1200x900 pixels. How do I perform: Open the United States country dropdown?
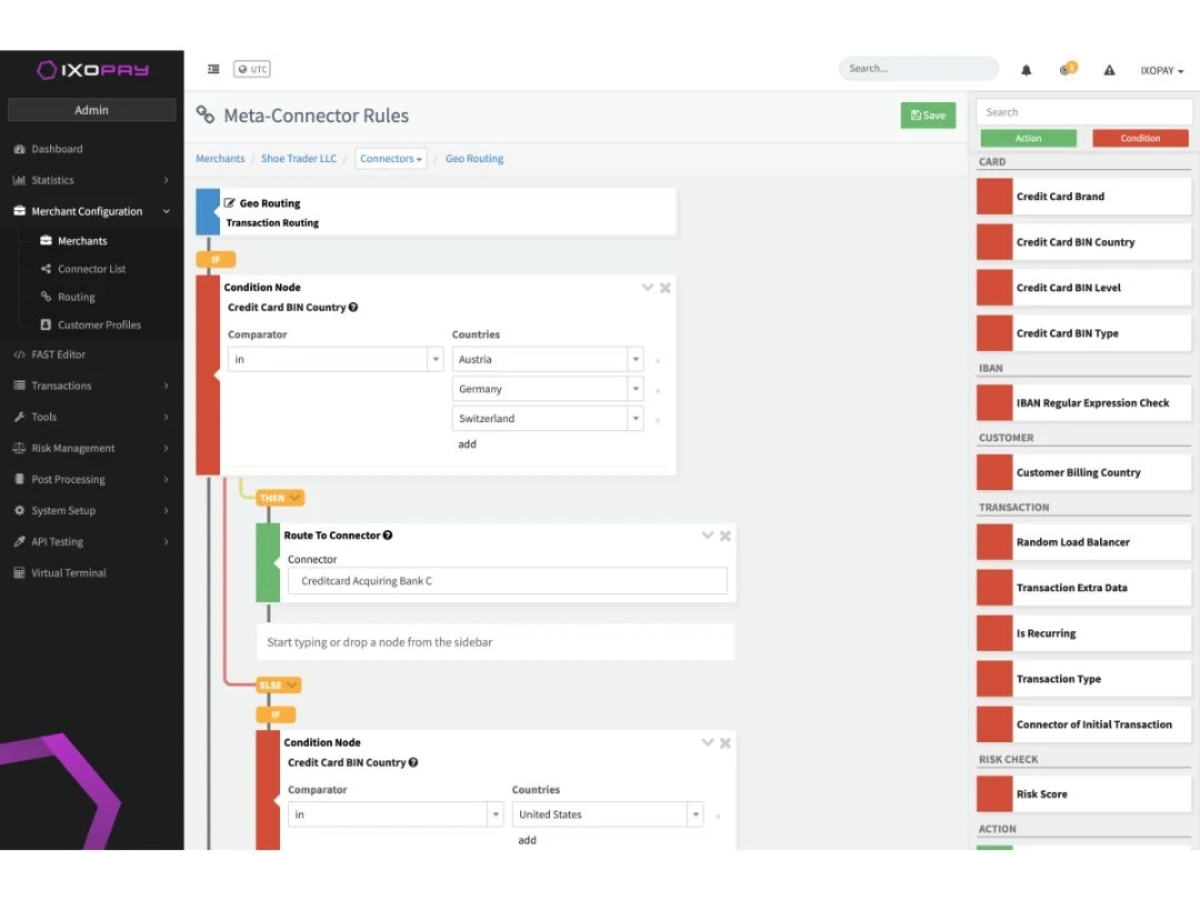pos(608,814)
